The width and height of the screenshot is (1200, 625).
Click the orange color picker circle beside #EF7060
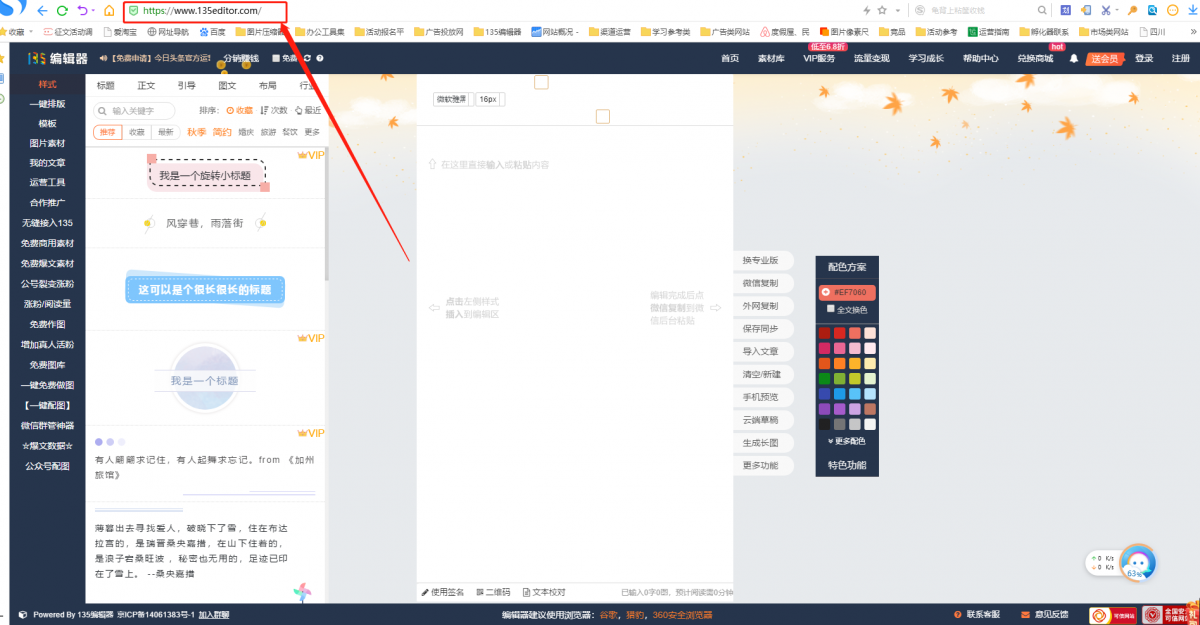tap(825, 293)
